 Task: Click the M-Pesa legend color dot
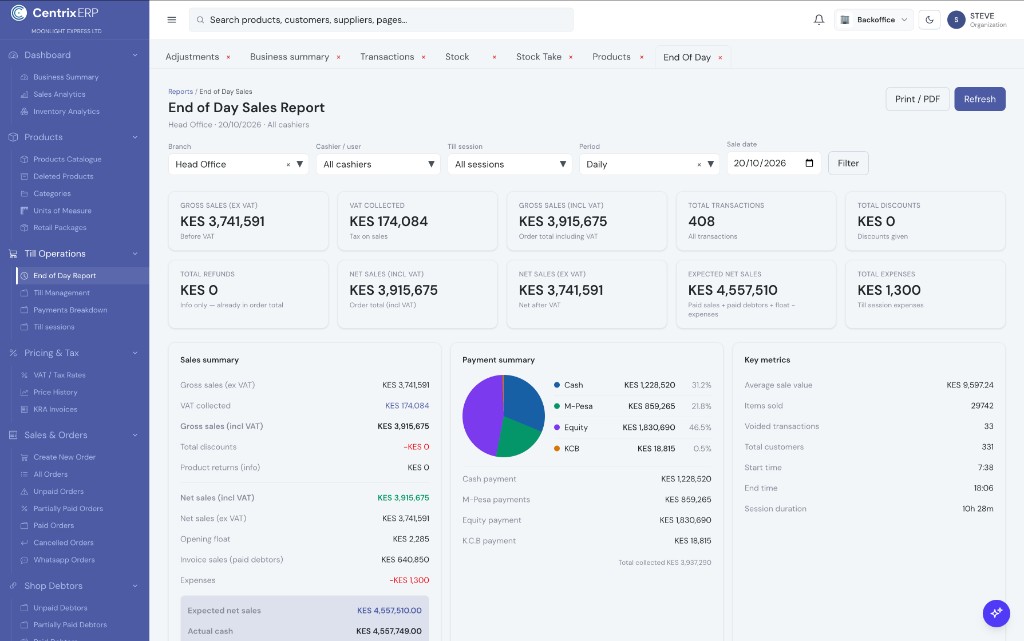click(556, 406)
